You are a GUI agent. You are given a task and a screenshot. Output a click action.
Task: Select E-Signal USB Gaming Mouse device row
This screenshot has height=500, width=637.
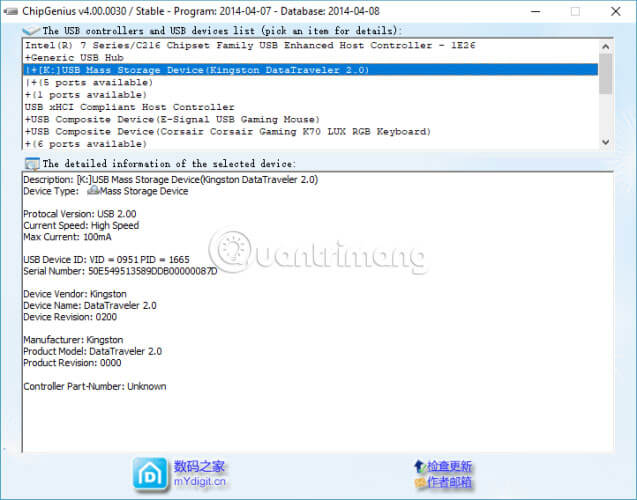(x=310, y=119)
